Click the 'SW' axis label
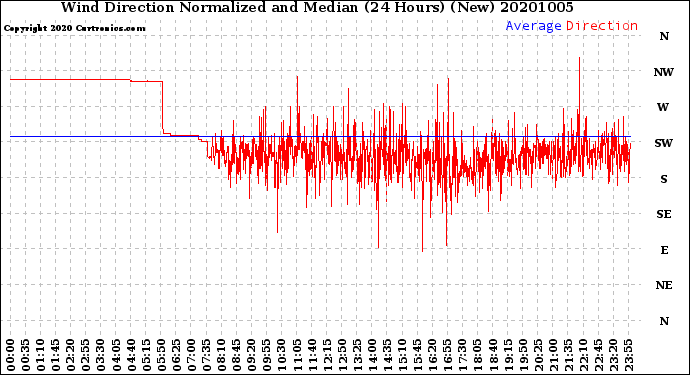The image size is (690, 375). [x=664, y=143]
